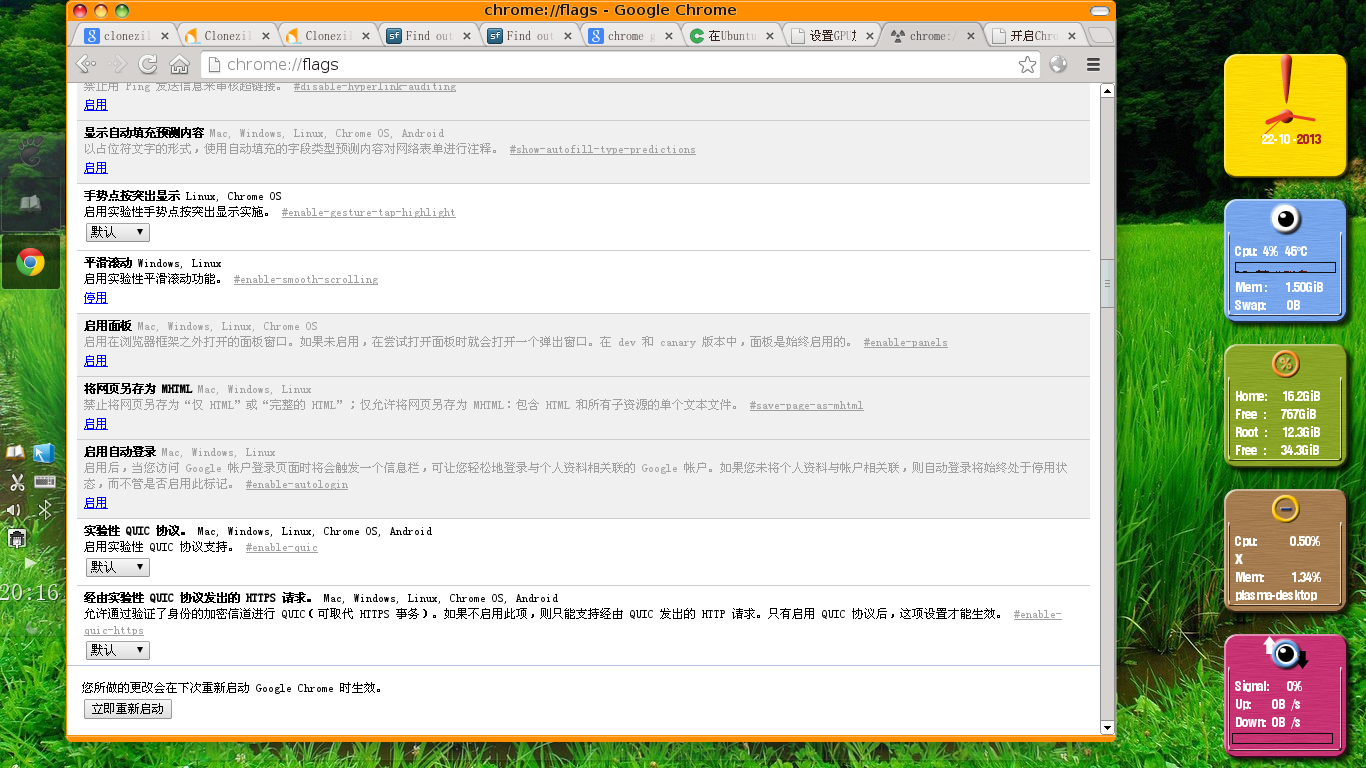Image resolution: width=1366 pixels, height=768 pixels.
Task: Expand hidden tray icons with arrow
Action: 30,563
